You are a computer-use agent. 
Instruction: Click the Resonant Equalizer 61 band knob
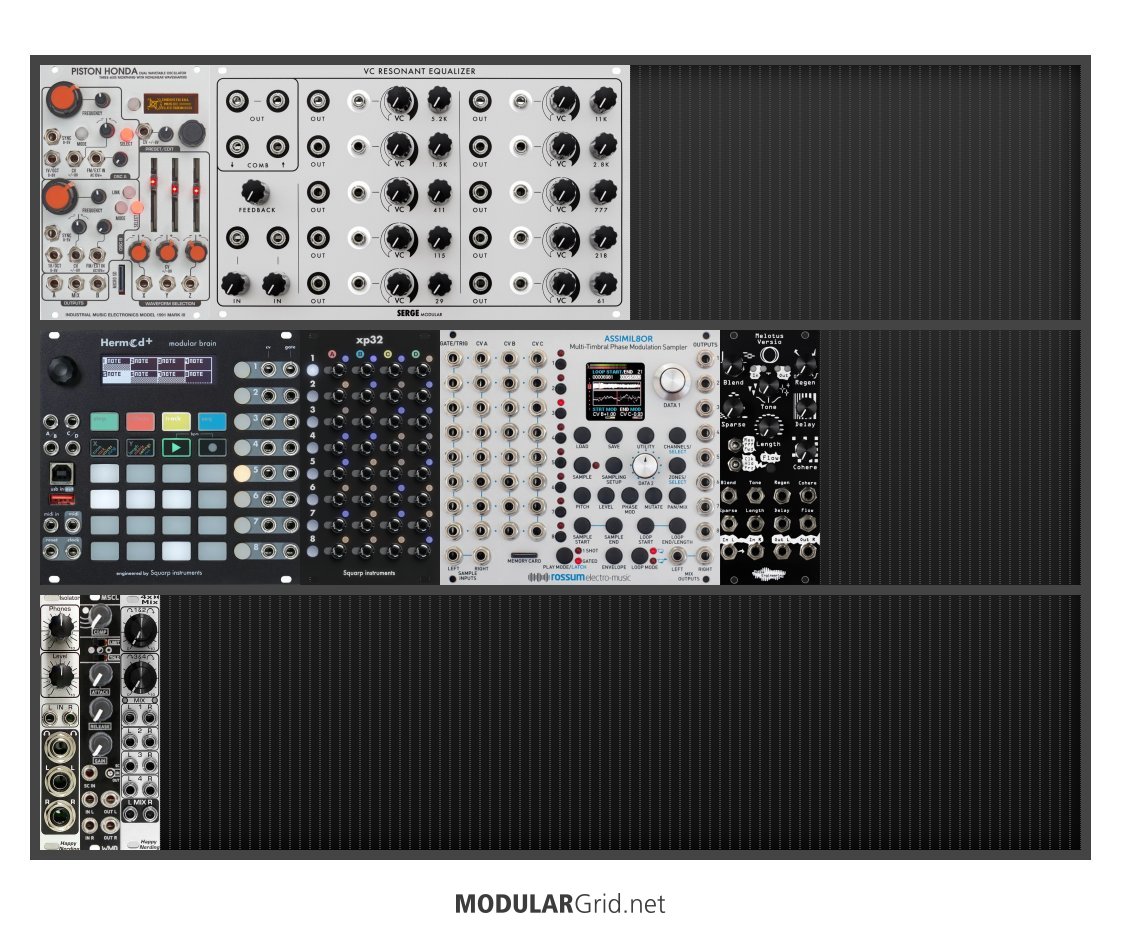[x=603, y=285]
